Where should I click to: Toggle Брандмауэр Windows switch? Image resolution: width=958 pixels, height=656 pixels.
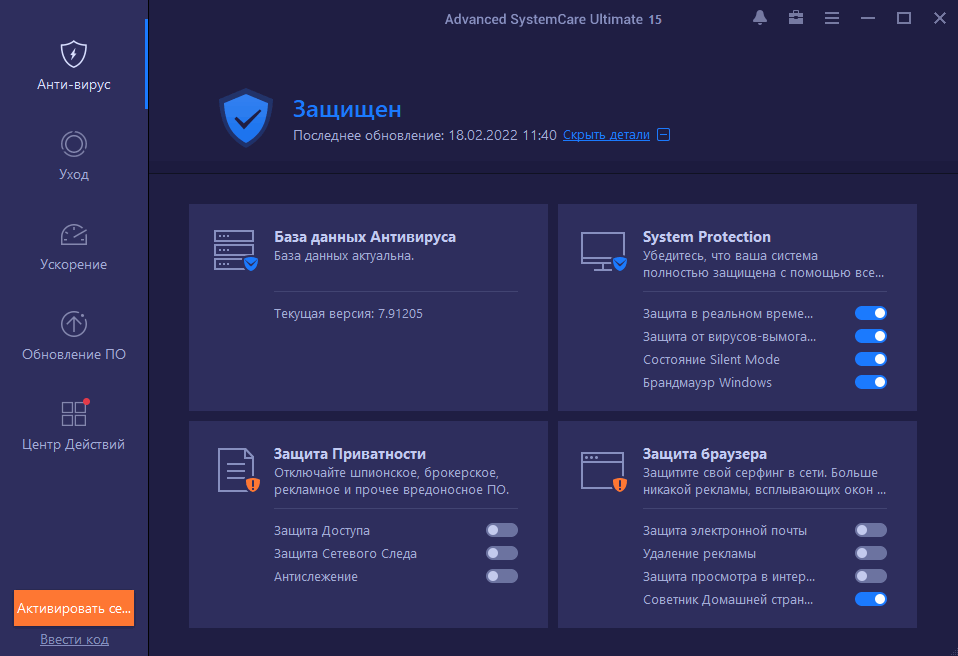click(871, 382)
